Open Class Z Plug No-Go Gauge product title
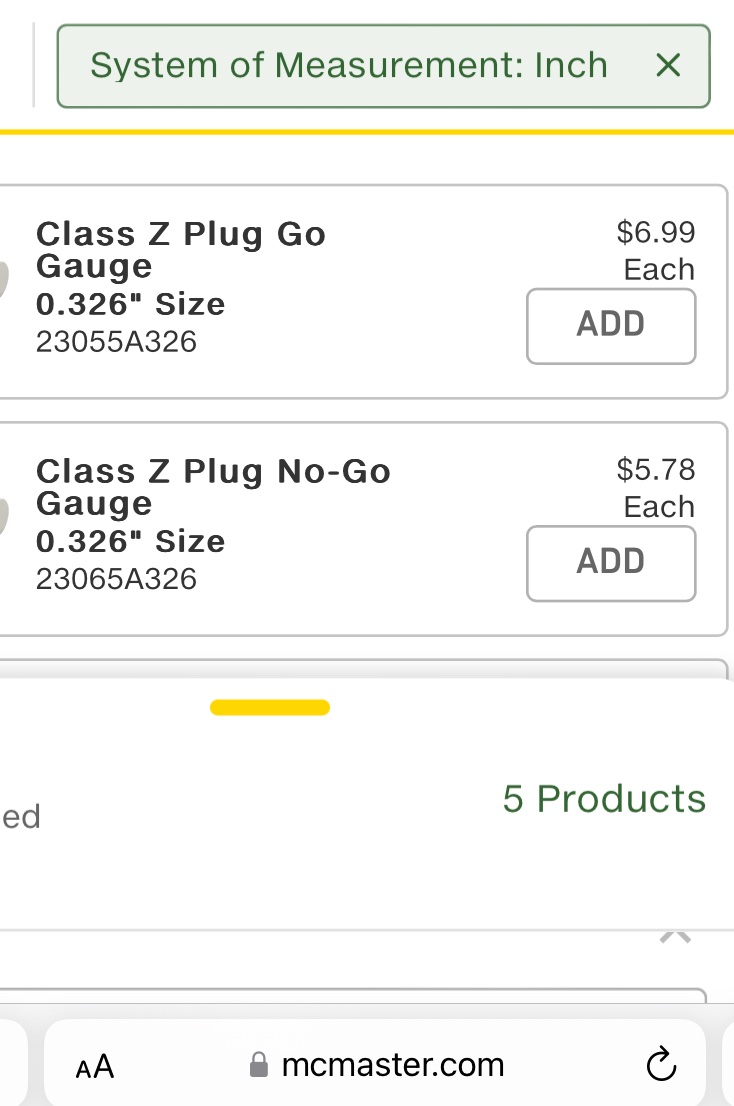The height and width of the screenshot is (1106, 734). tap(212, 486)
